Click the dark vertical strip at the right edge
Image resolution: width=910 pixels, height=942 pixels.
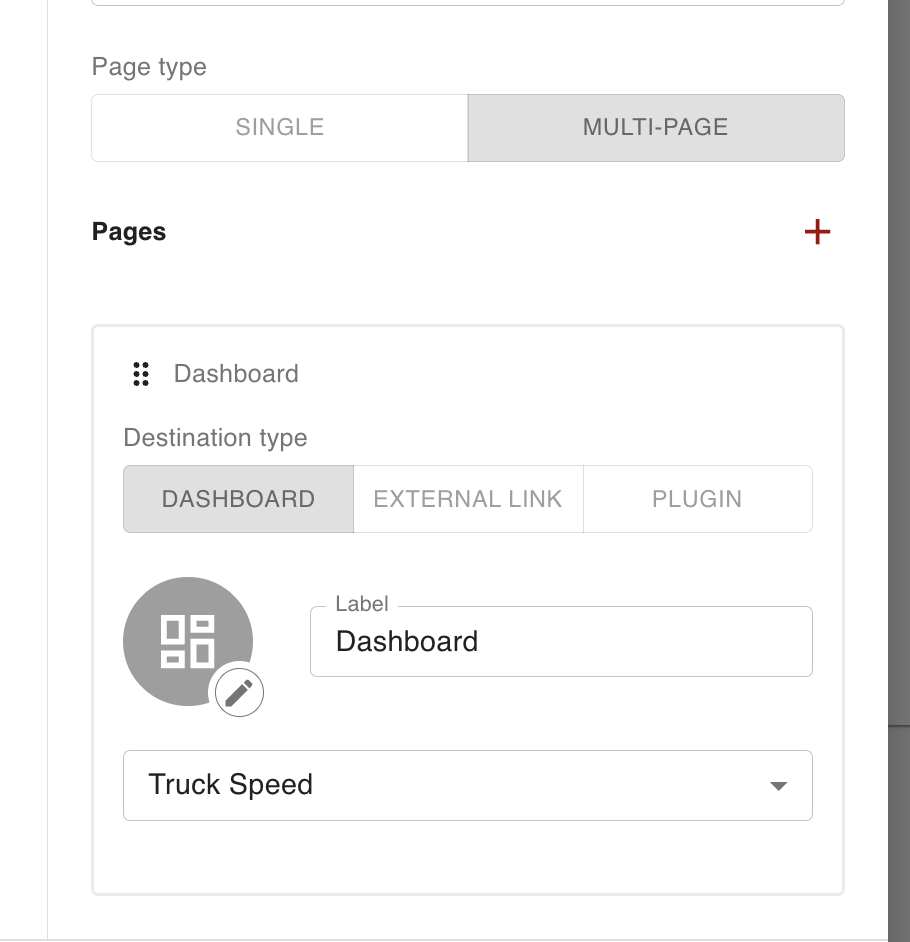[x=898, y=400]
